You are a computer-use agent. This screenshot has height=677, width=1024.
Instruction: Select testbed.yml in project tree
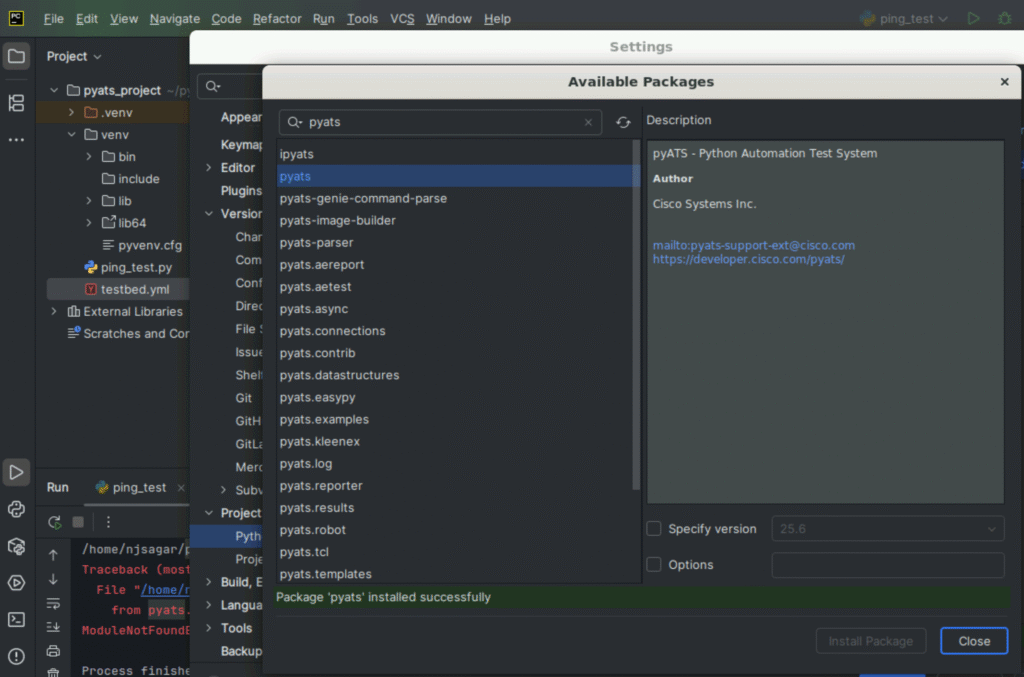(x=127, y=289)
